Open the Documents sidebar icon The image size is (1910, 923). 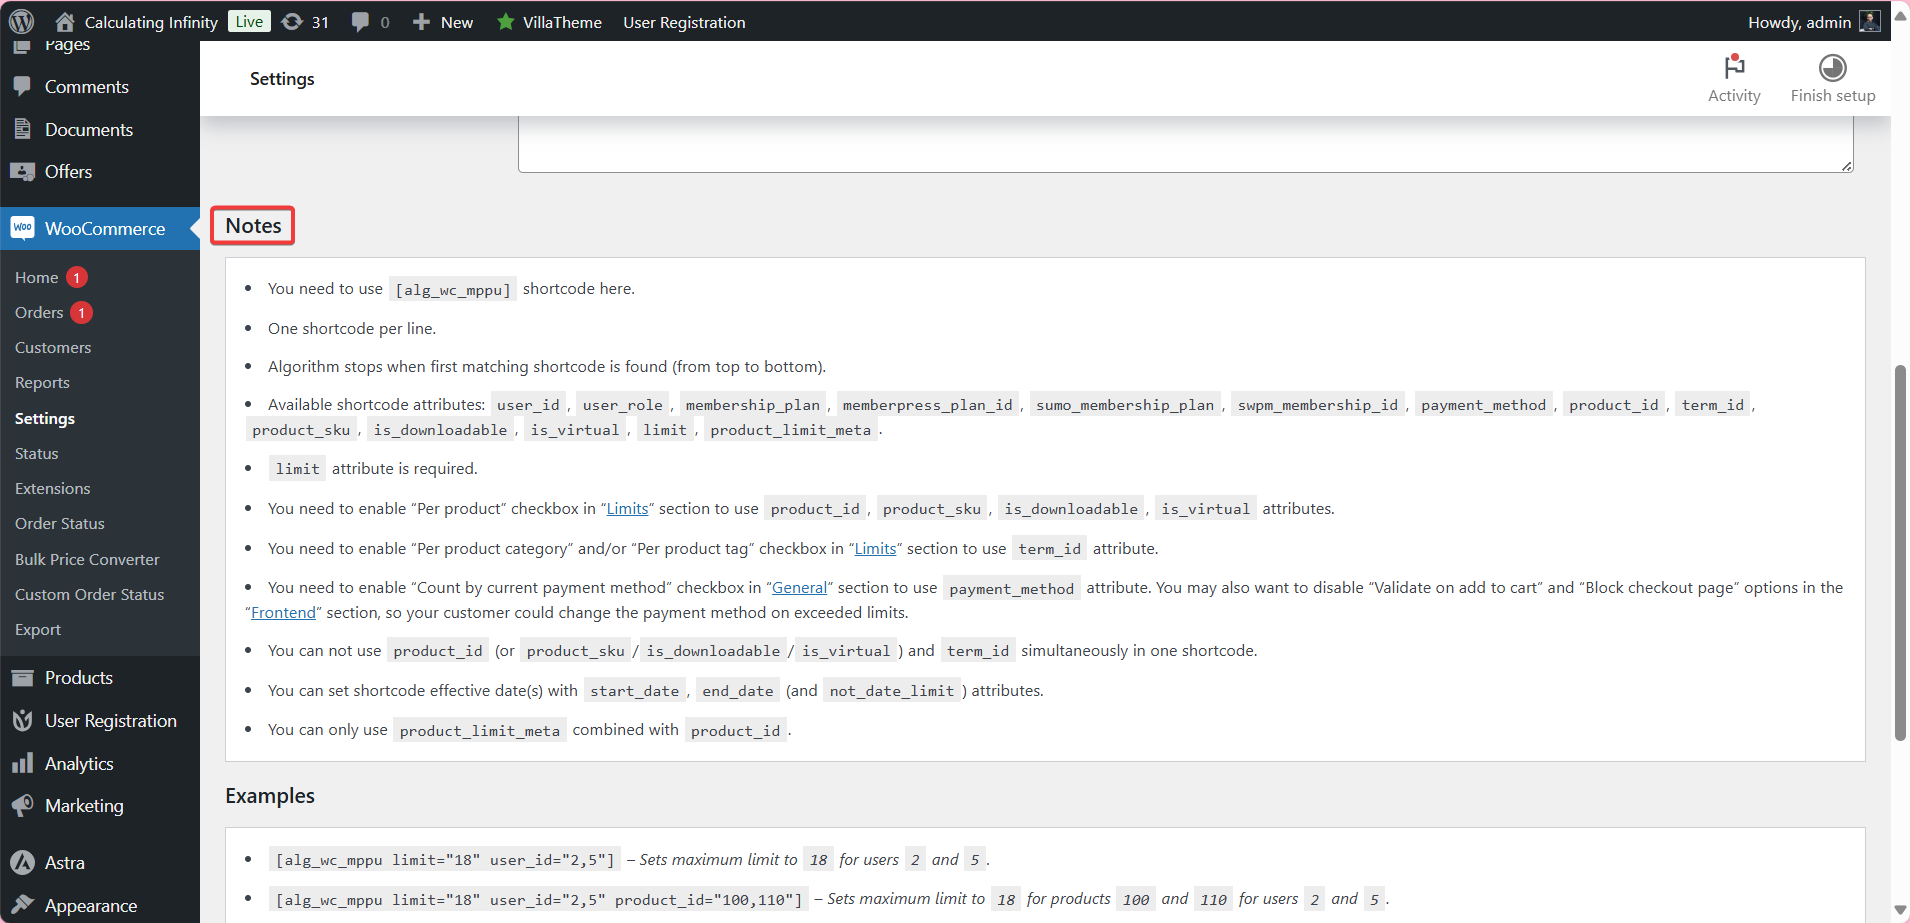pos(22,129)
